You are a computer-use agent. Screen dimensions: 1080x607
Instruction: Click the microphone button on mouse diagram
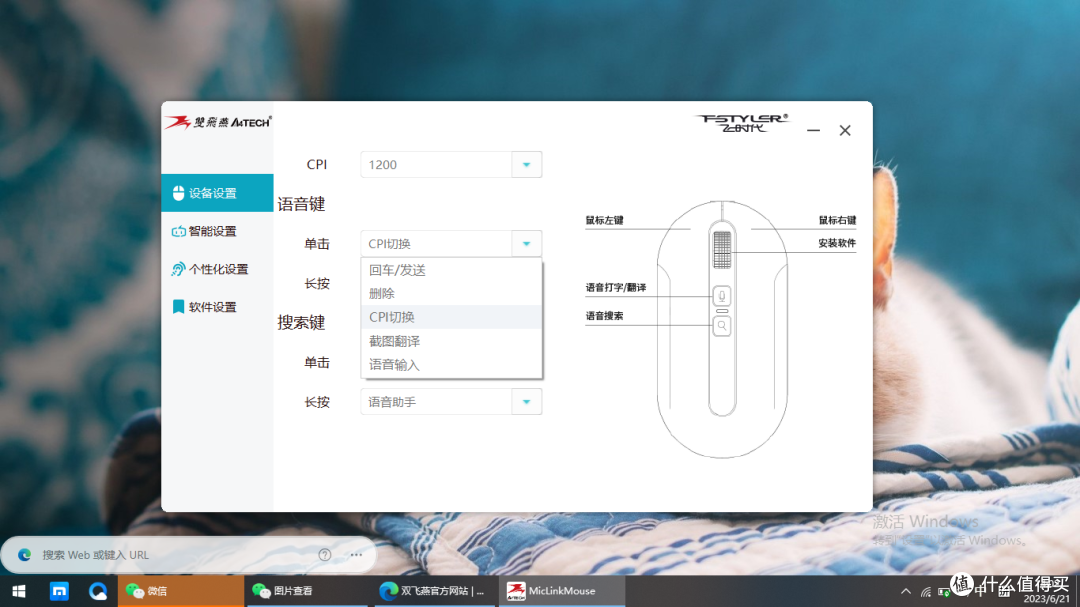[722, 296]
